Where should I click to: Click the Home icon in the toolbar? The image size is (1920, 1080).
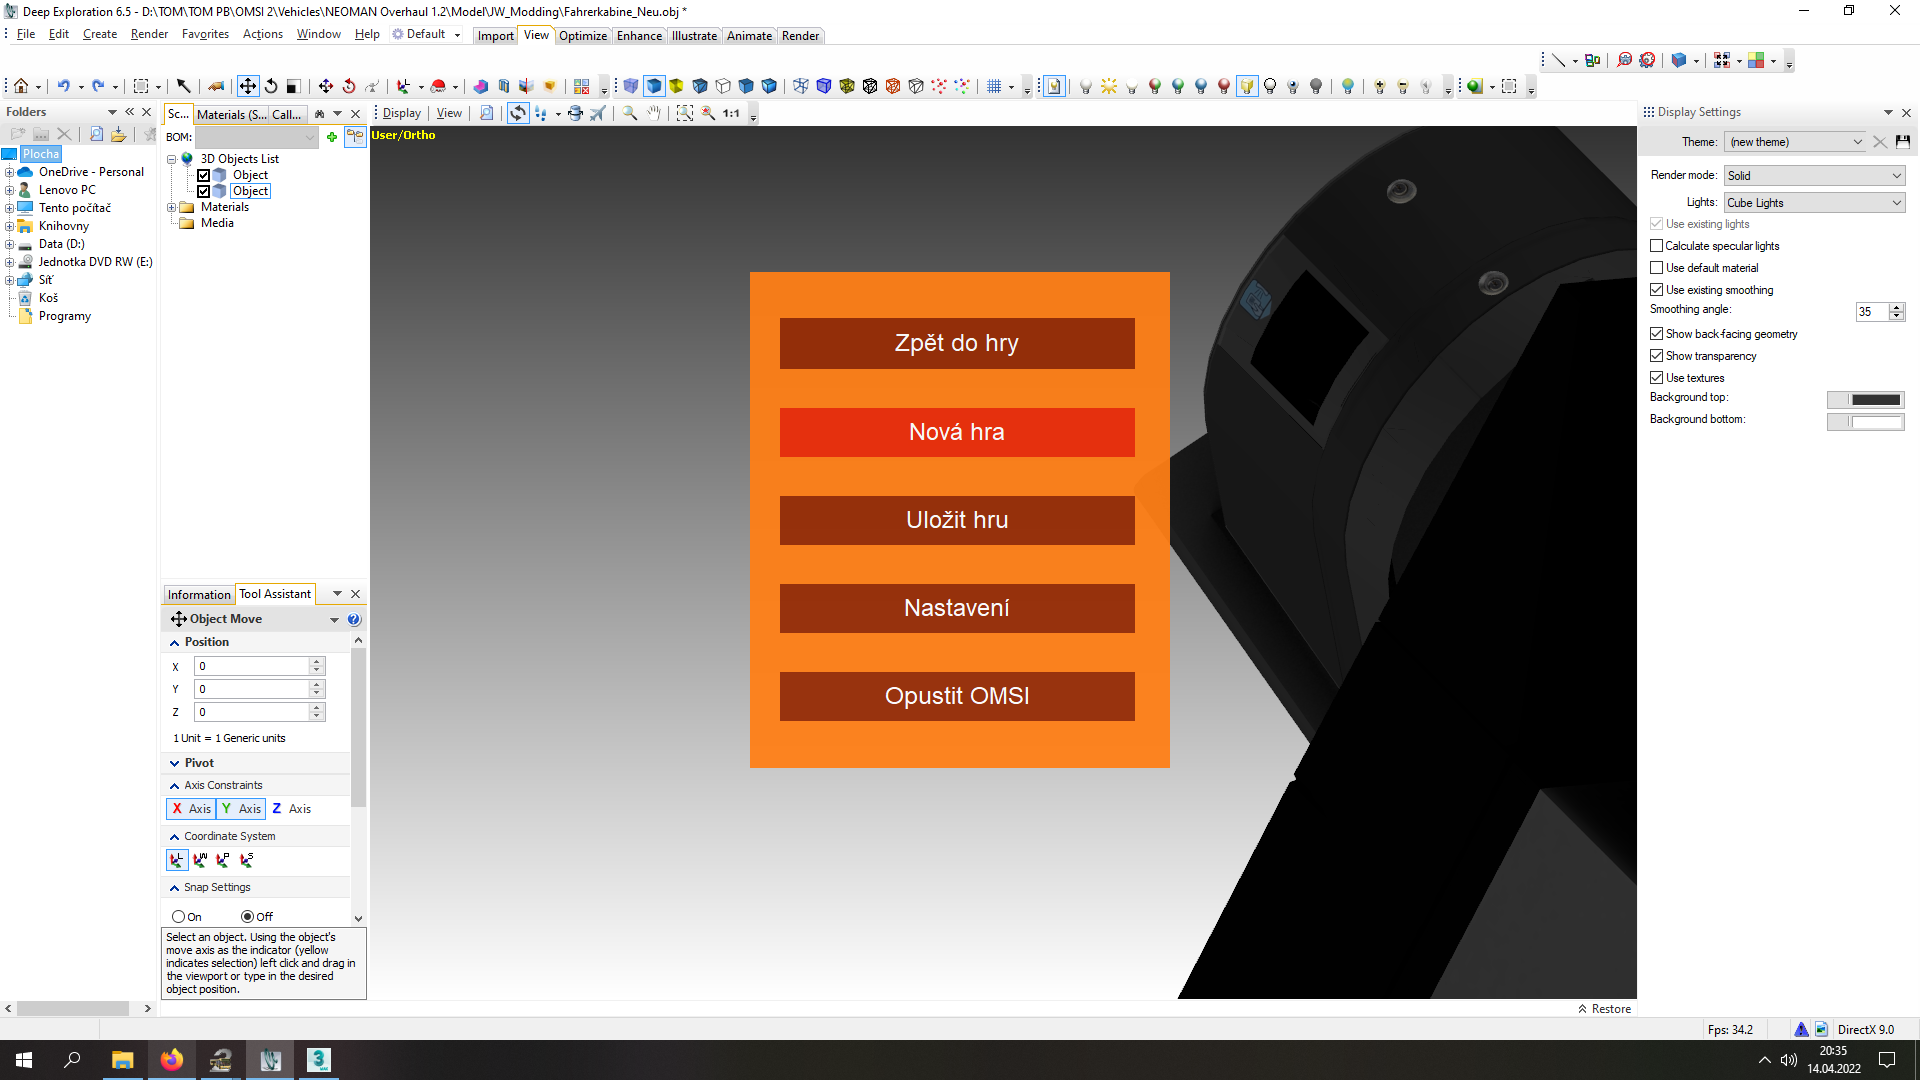(20, 87)
